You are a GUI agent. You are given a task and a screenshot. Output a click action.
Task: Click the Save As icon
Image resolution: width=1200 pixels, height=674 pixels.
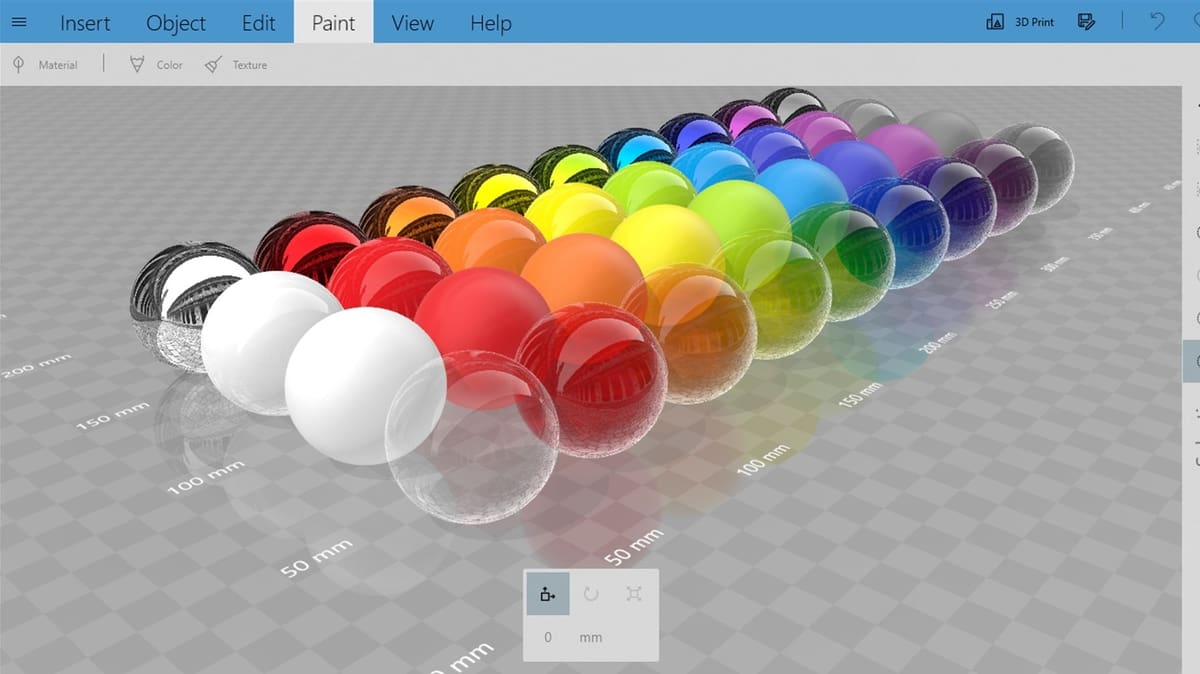click(x=1086, y=21)
